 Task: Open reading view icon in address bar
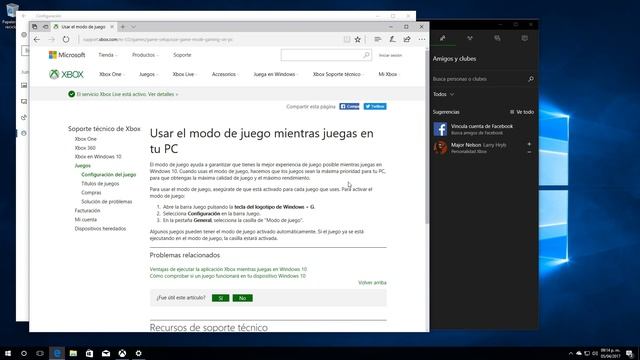point(347,40)
